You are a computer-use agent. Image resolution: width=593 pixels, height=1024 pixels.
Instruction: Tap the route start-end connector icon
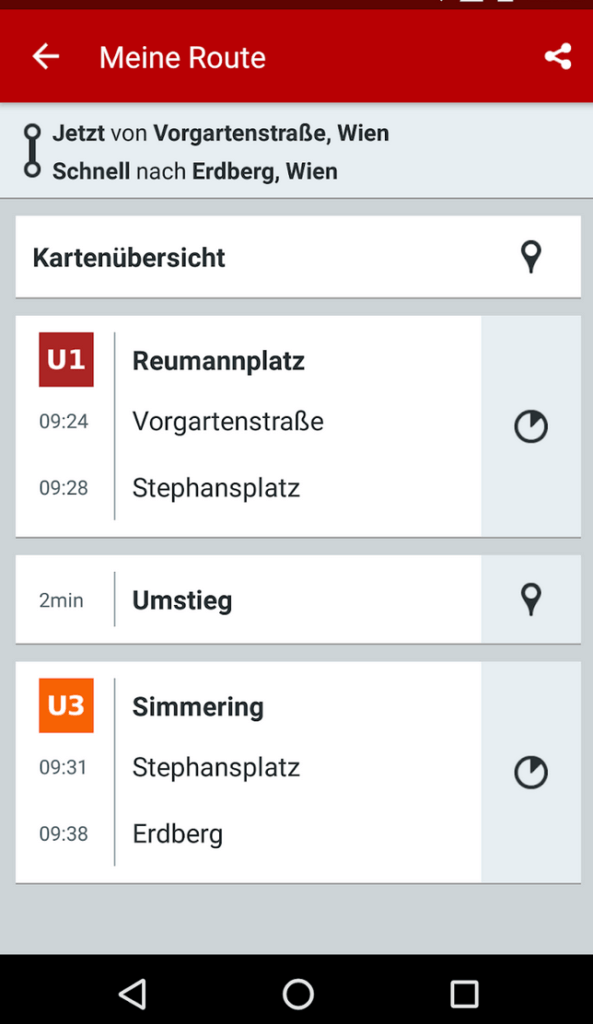[32, 151]
